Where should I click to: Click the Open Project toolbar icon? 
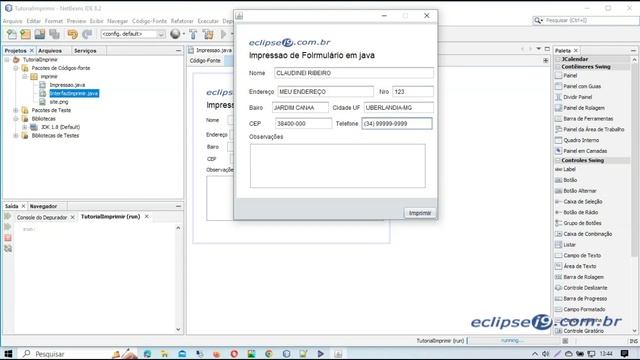point(40,34)
